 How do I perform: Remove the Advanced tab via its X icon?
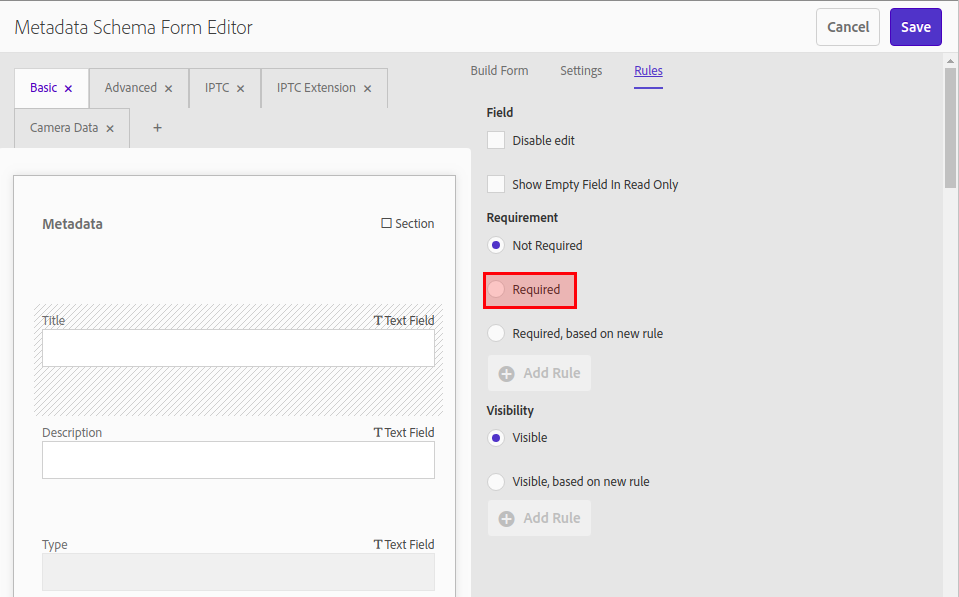pos(166,87)
